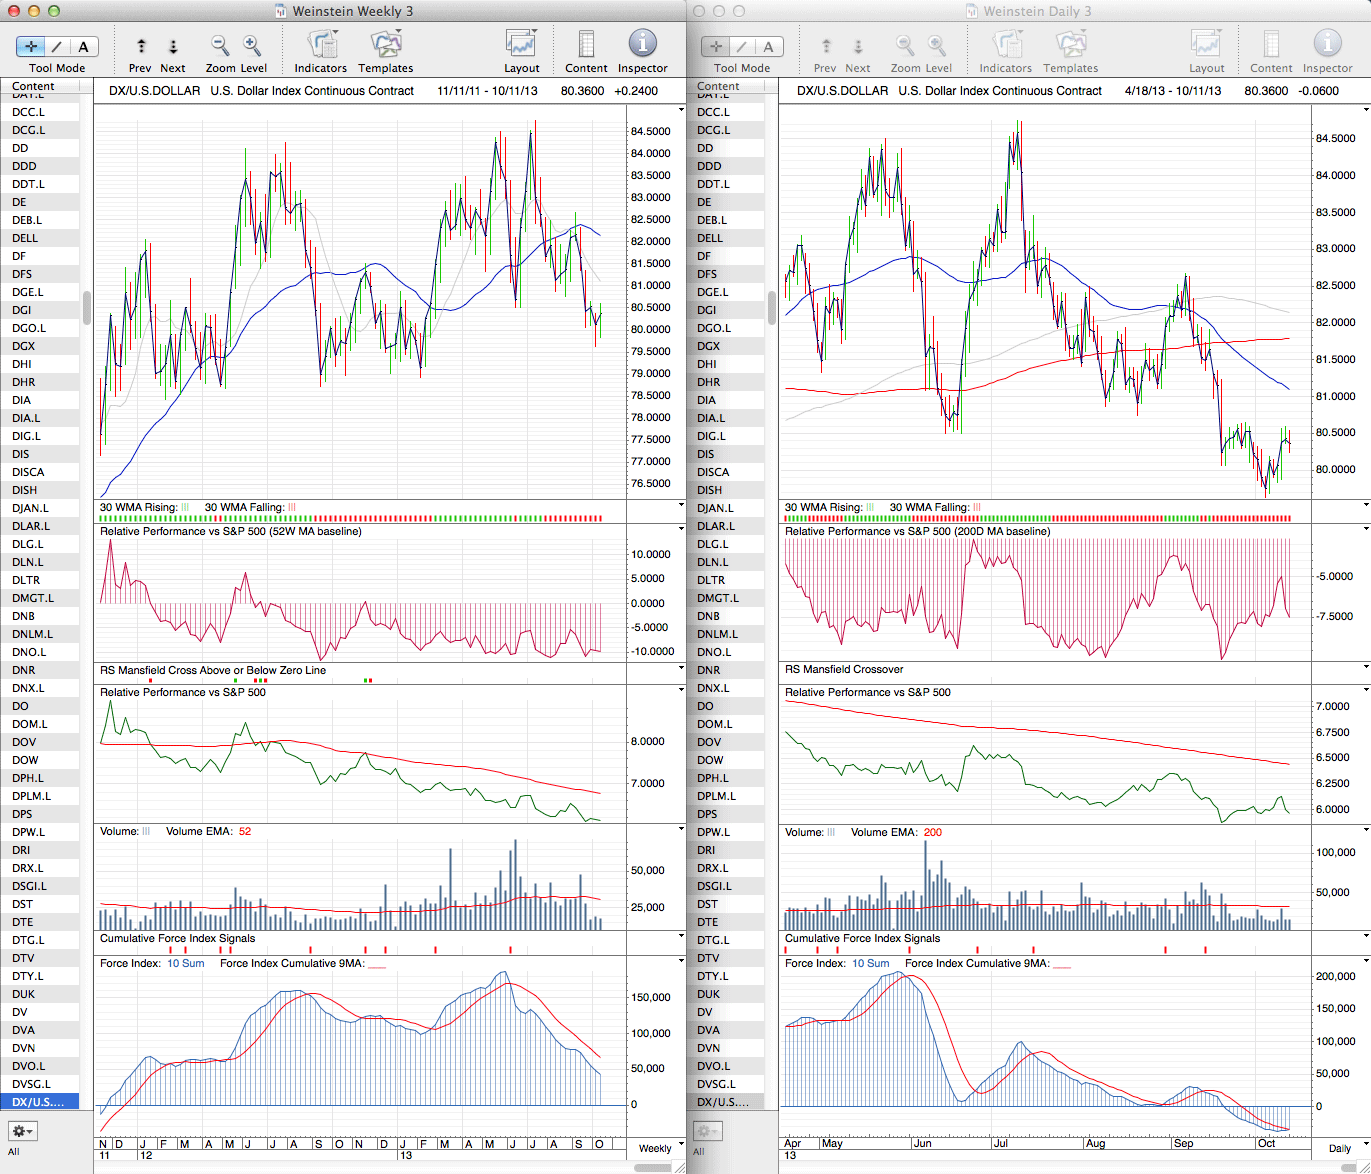Toggle the Content sidebar in Weekly window
Screen dimensions: 1371x1174
click(x=586, y=44)
